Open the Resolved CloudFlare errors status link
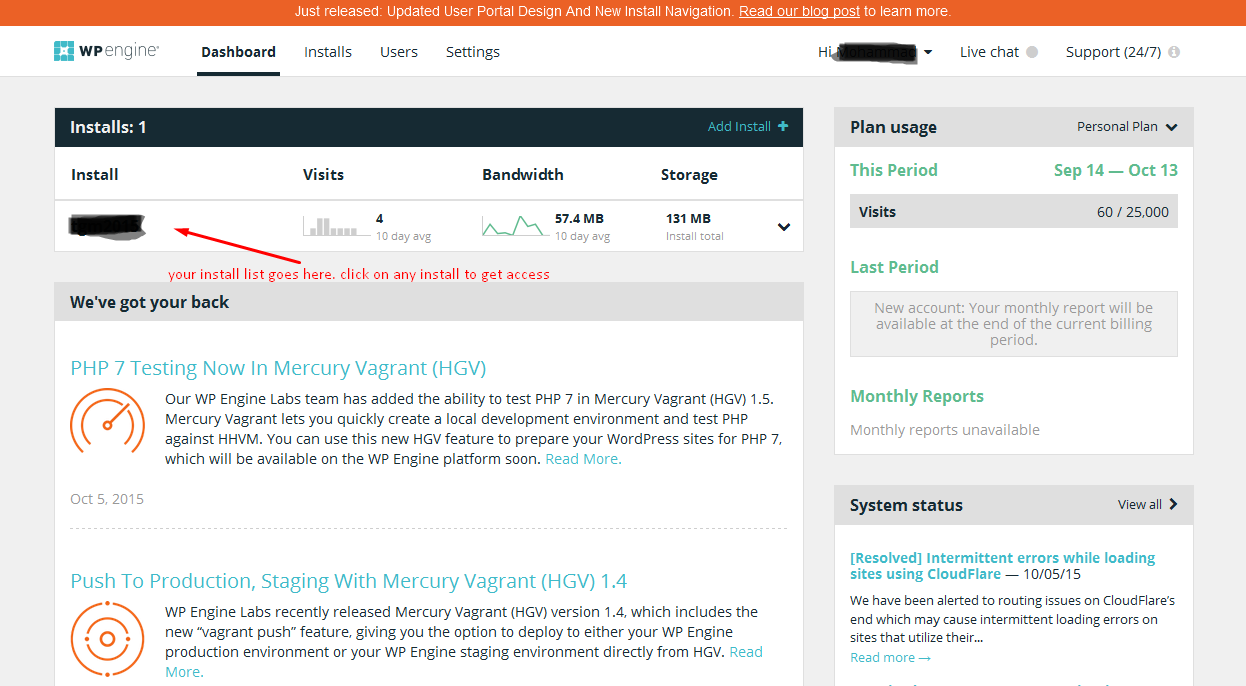Viewport: 1246px width, 686px height. (1002, 566)
